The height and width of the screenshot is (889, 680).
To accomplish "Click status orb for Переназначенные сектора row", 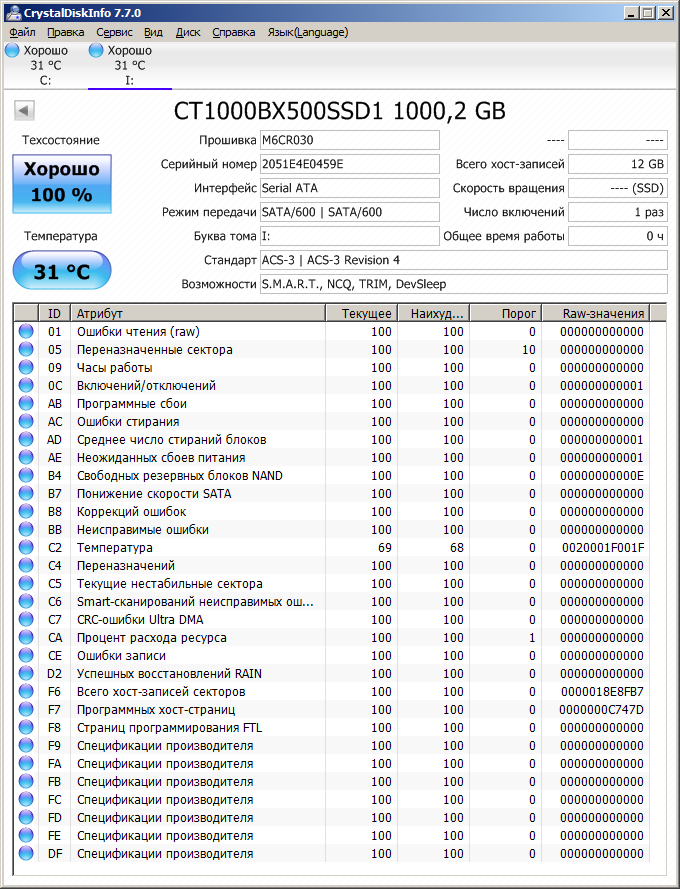I will point(26,350).
